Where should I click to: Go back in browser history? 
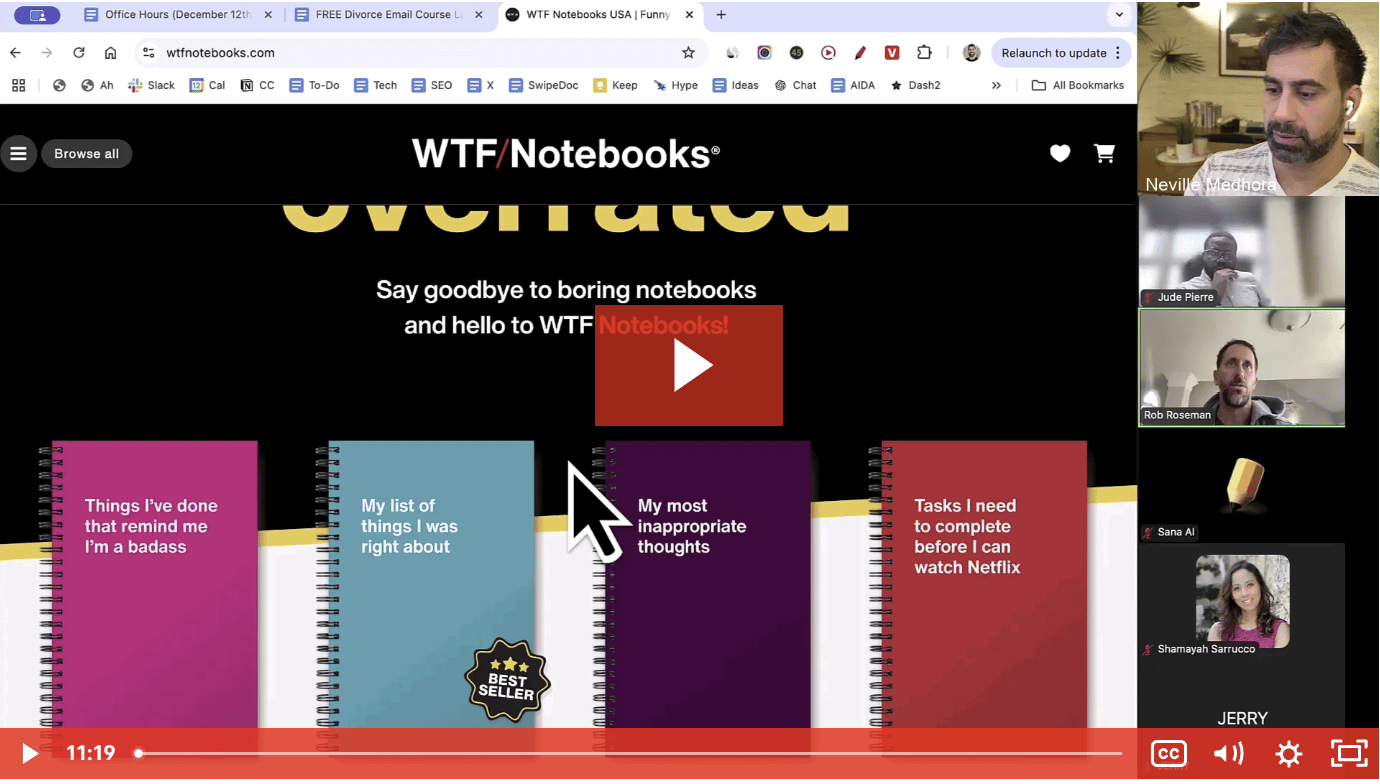(x=15, y=53)
